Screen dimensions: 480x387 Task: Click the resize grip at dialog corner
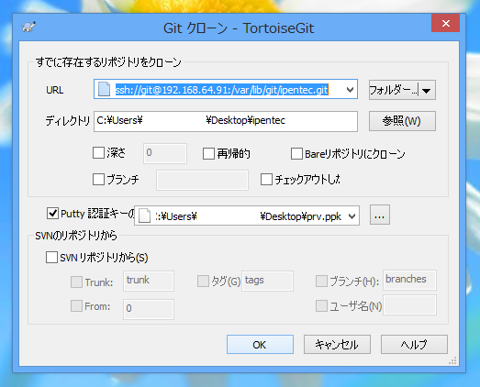click(x=453, y=361)
